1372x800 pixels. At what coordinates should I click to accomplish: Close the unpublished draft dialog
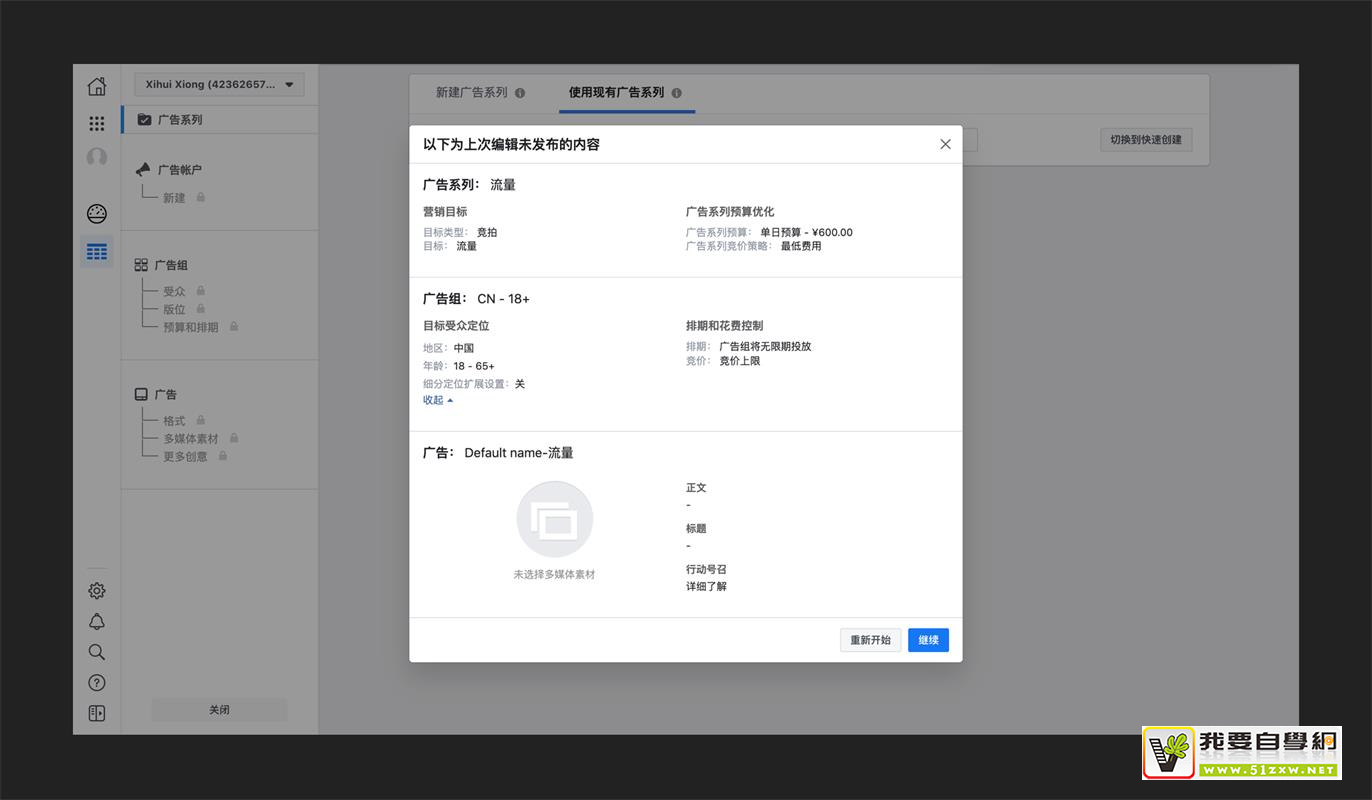coord(945,144)
